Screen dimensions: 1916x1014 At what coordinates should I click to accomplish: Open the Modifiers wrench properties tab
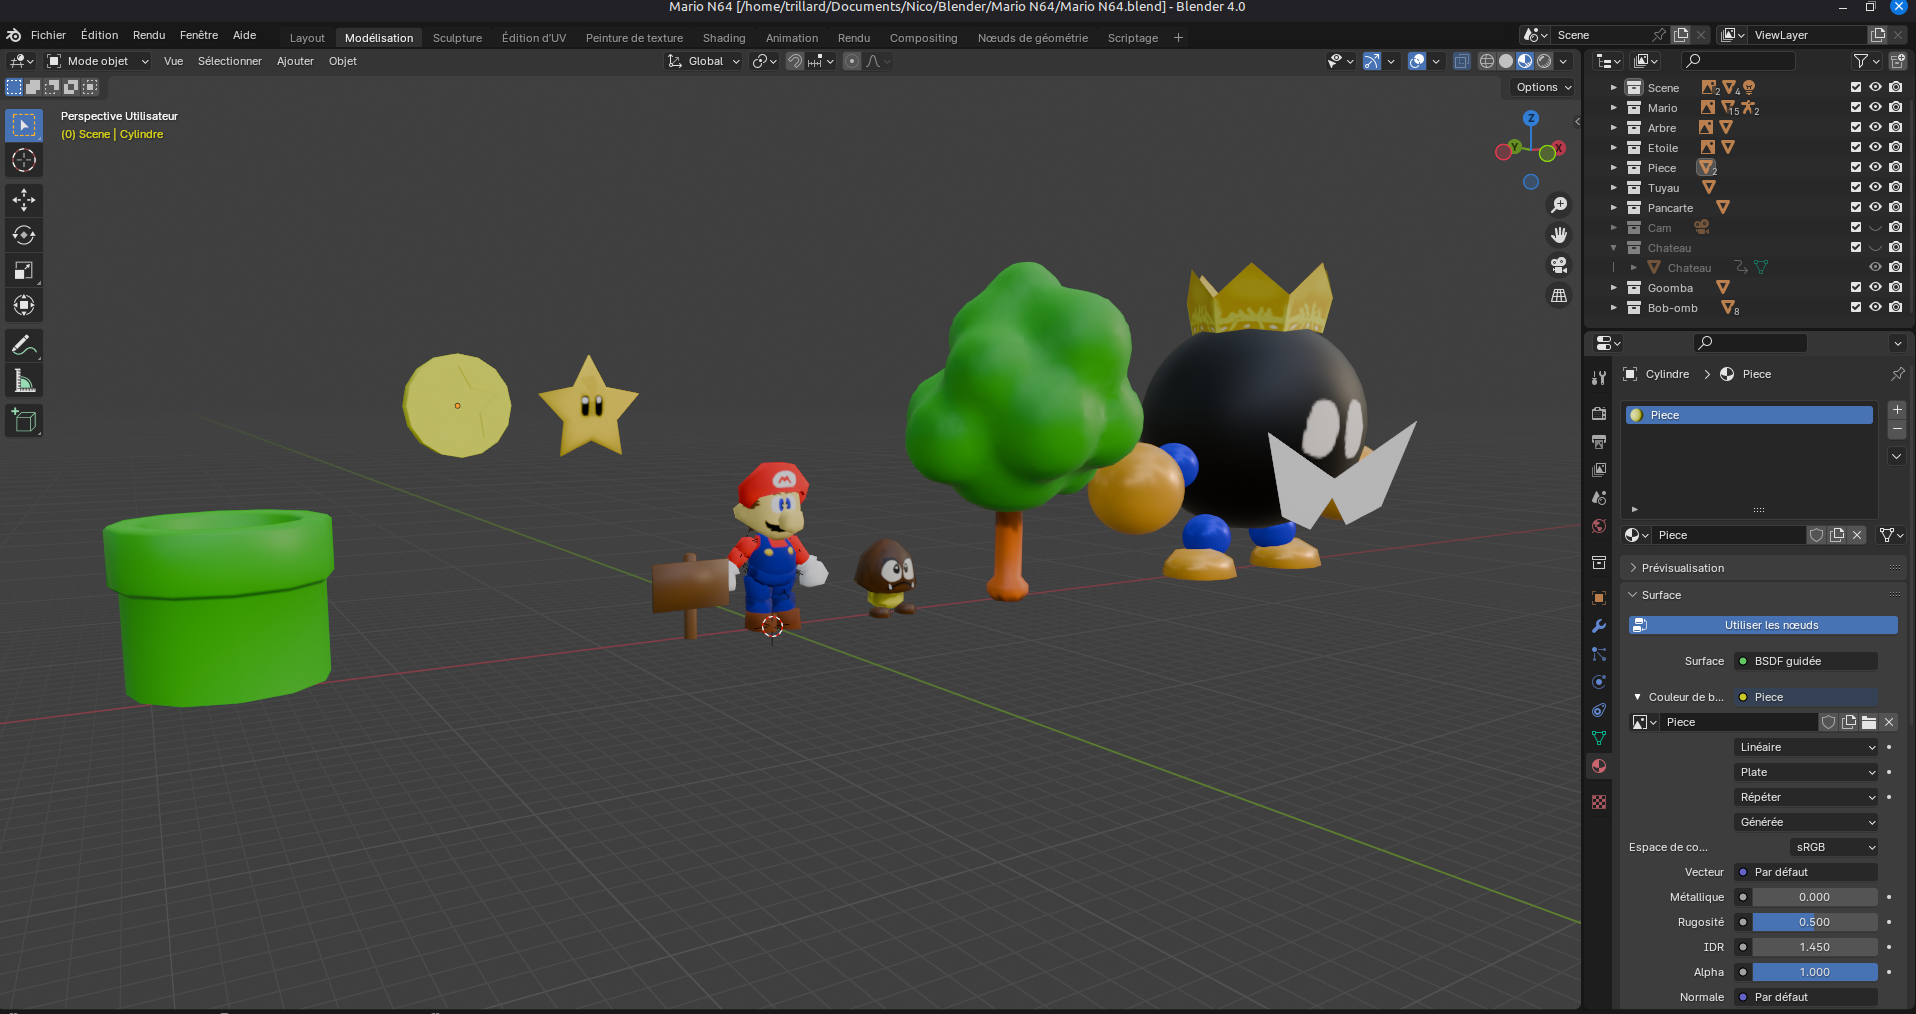1599,626
